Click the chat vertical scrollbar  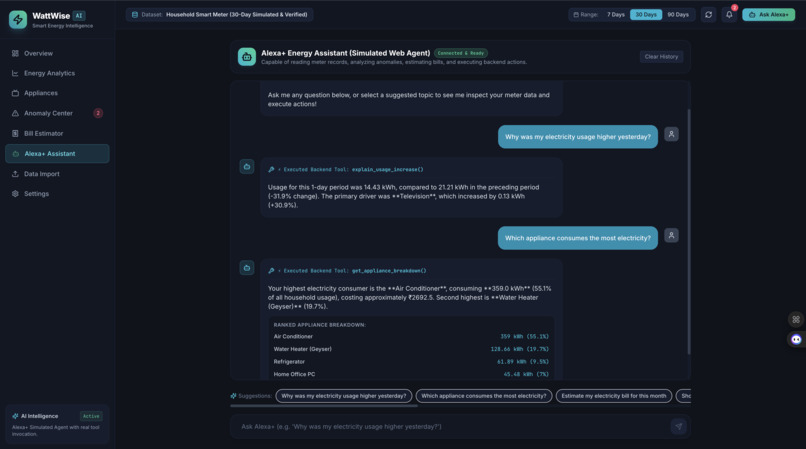(x=689, y=231)
